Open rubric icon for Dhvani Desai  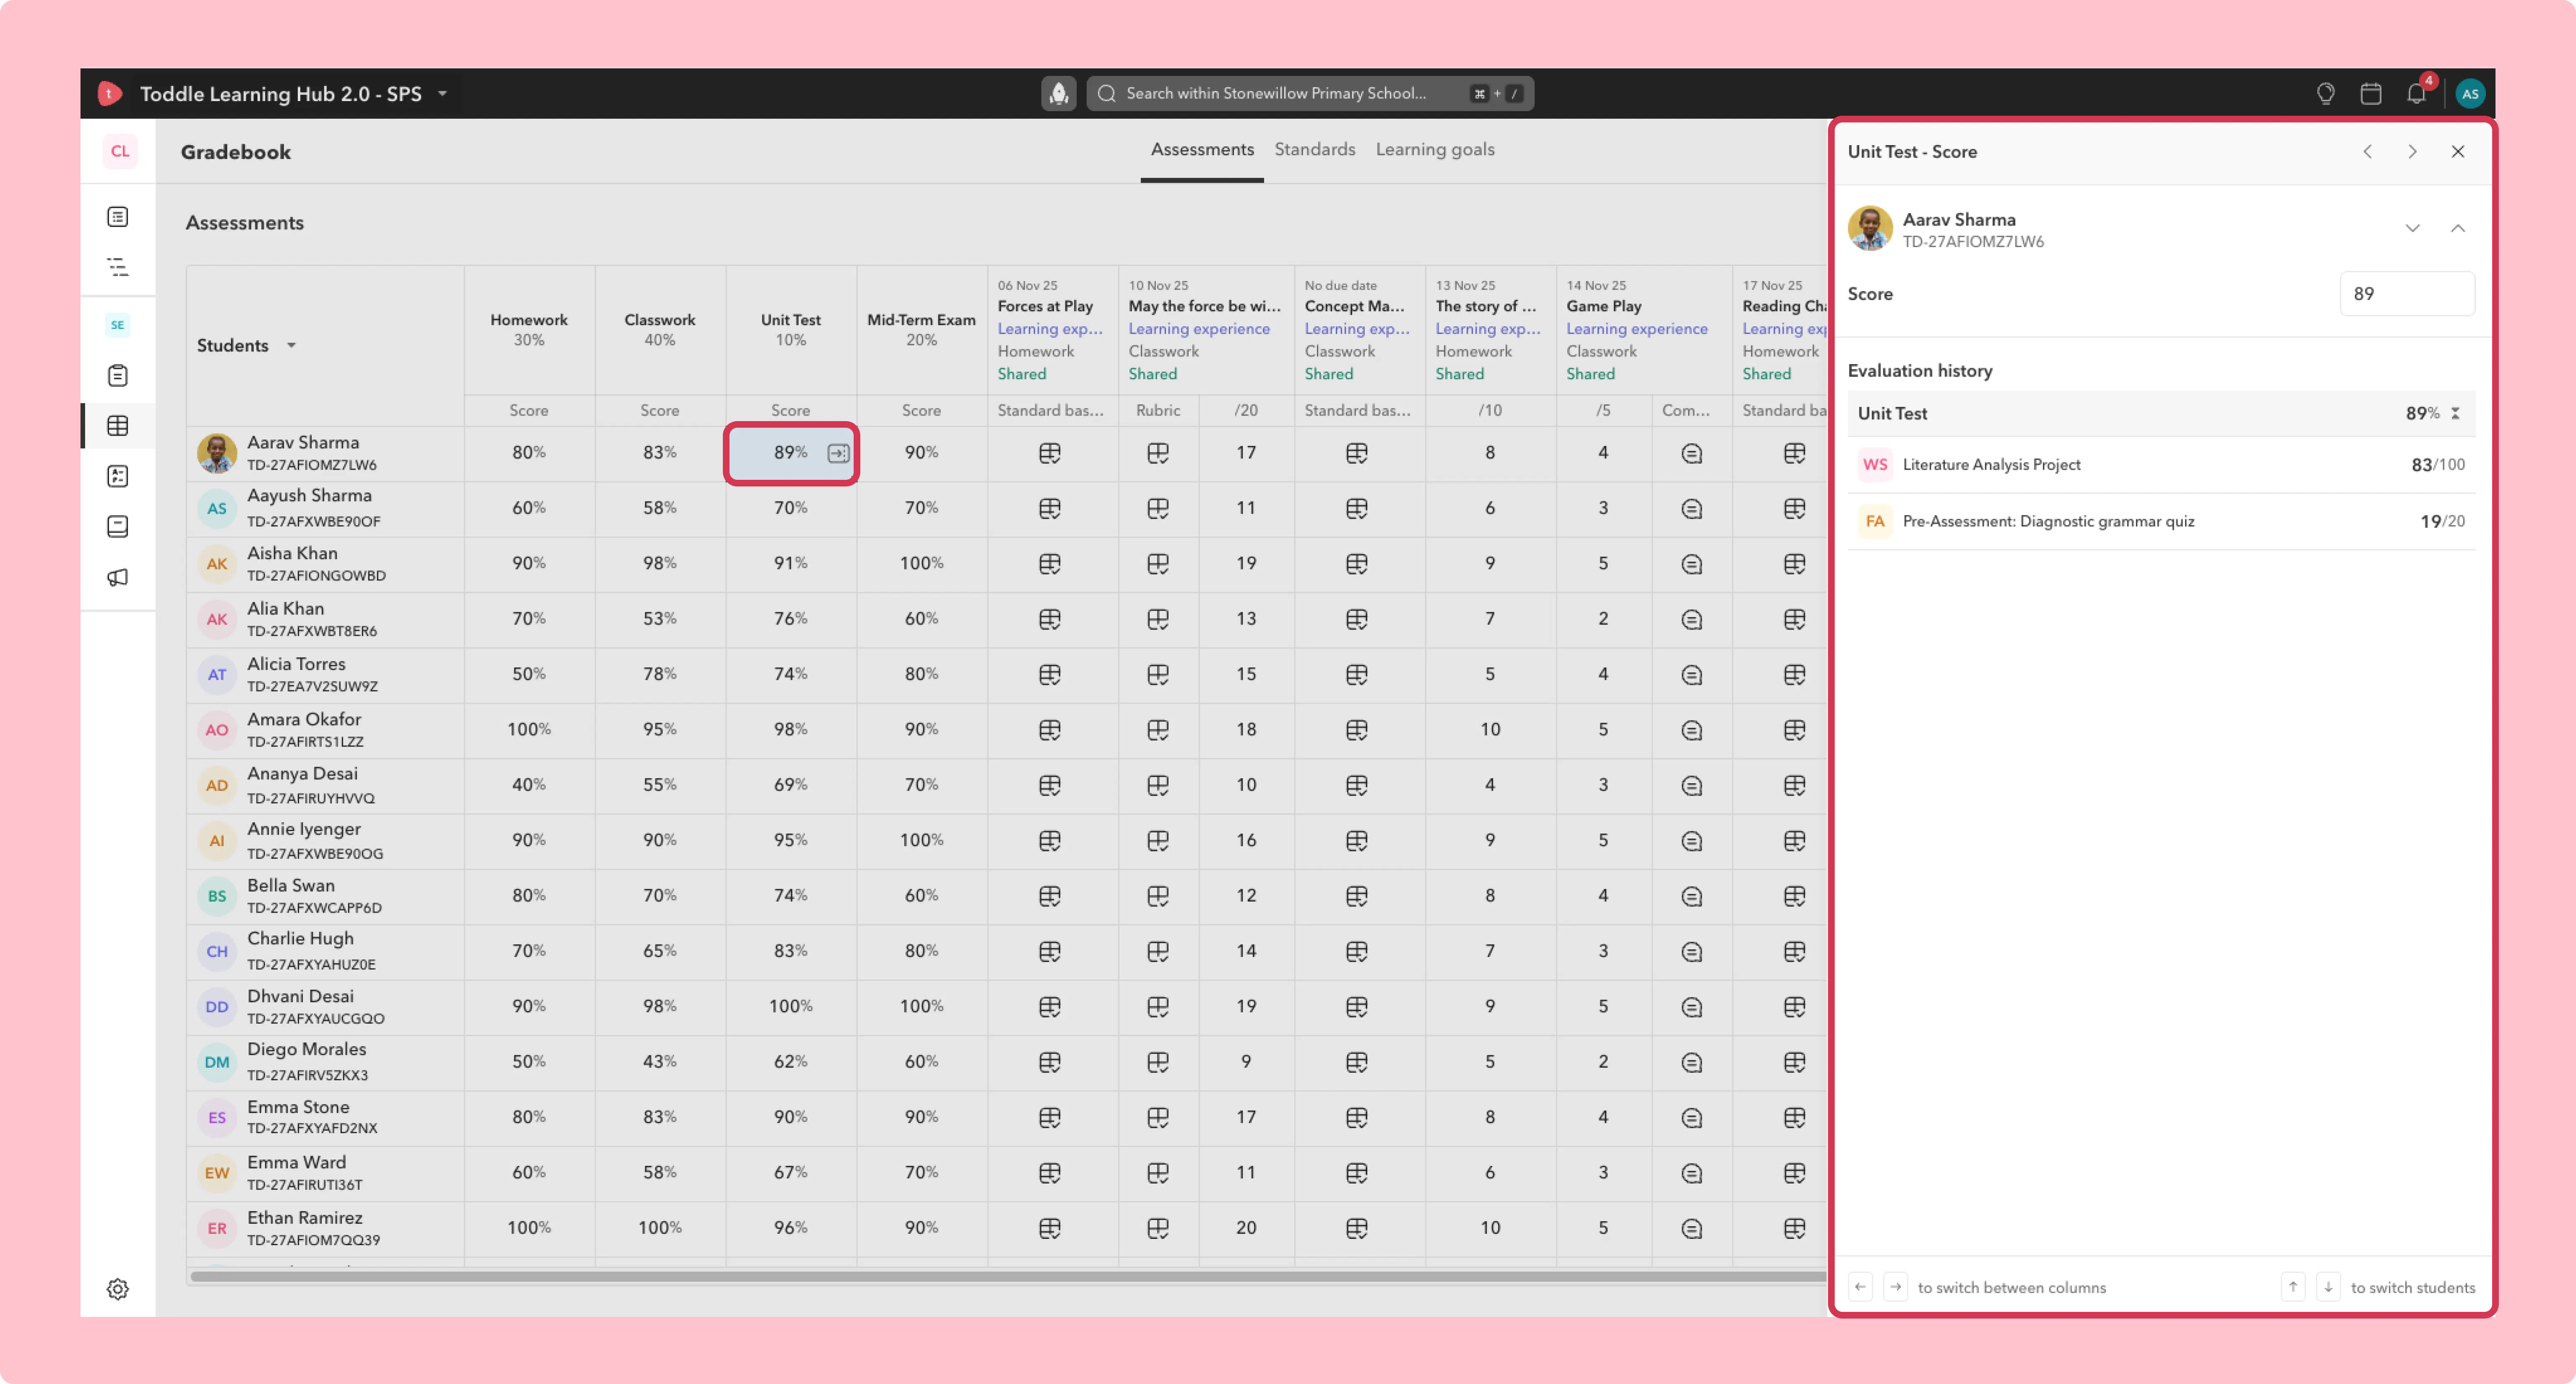1158,1007
